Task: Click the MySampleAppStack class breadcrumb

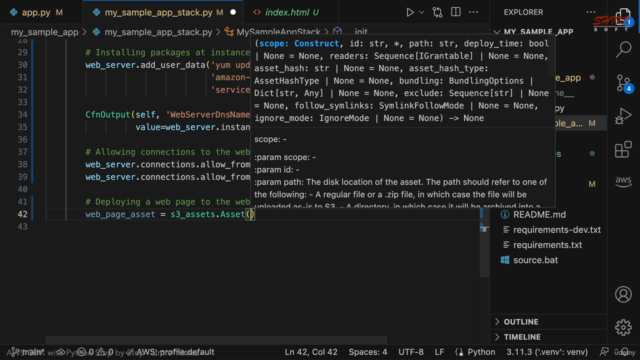Action: point(278,32)
